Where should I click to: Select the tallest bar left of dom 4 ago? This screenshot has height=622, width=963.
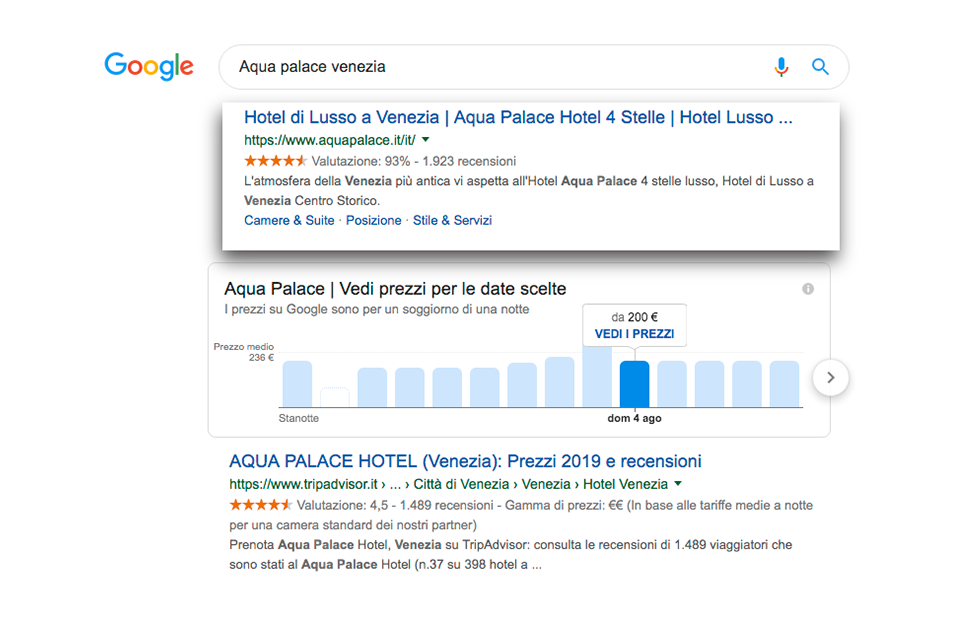[597, 376]
